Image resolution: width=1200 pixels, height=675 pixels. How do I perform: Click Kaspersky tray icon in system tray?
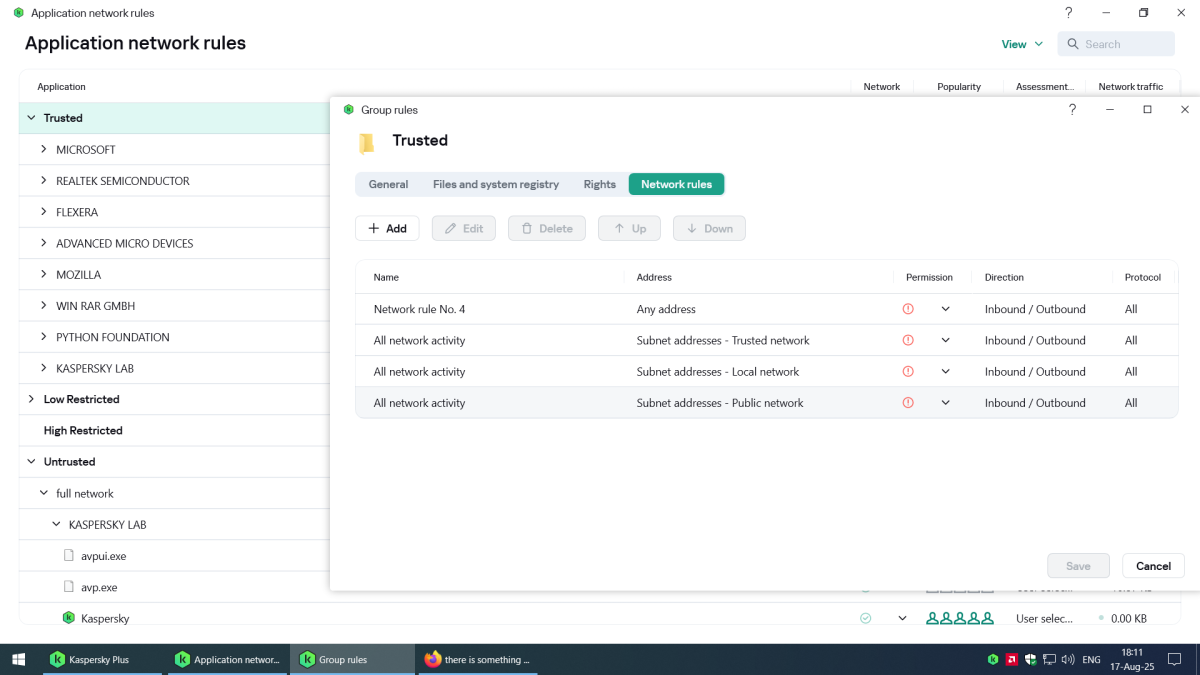pos(993,660)
